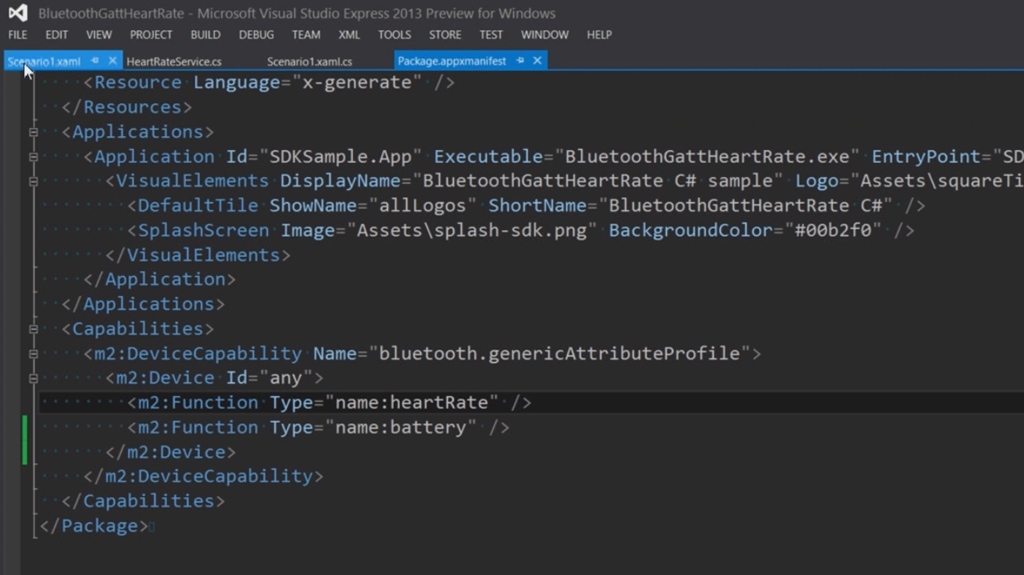Open the XML menu
The width and height of the screenshot is (1024, 575).
pos(349,35)
